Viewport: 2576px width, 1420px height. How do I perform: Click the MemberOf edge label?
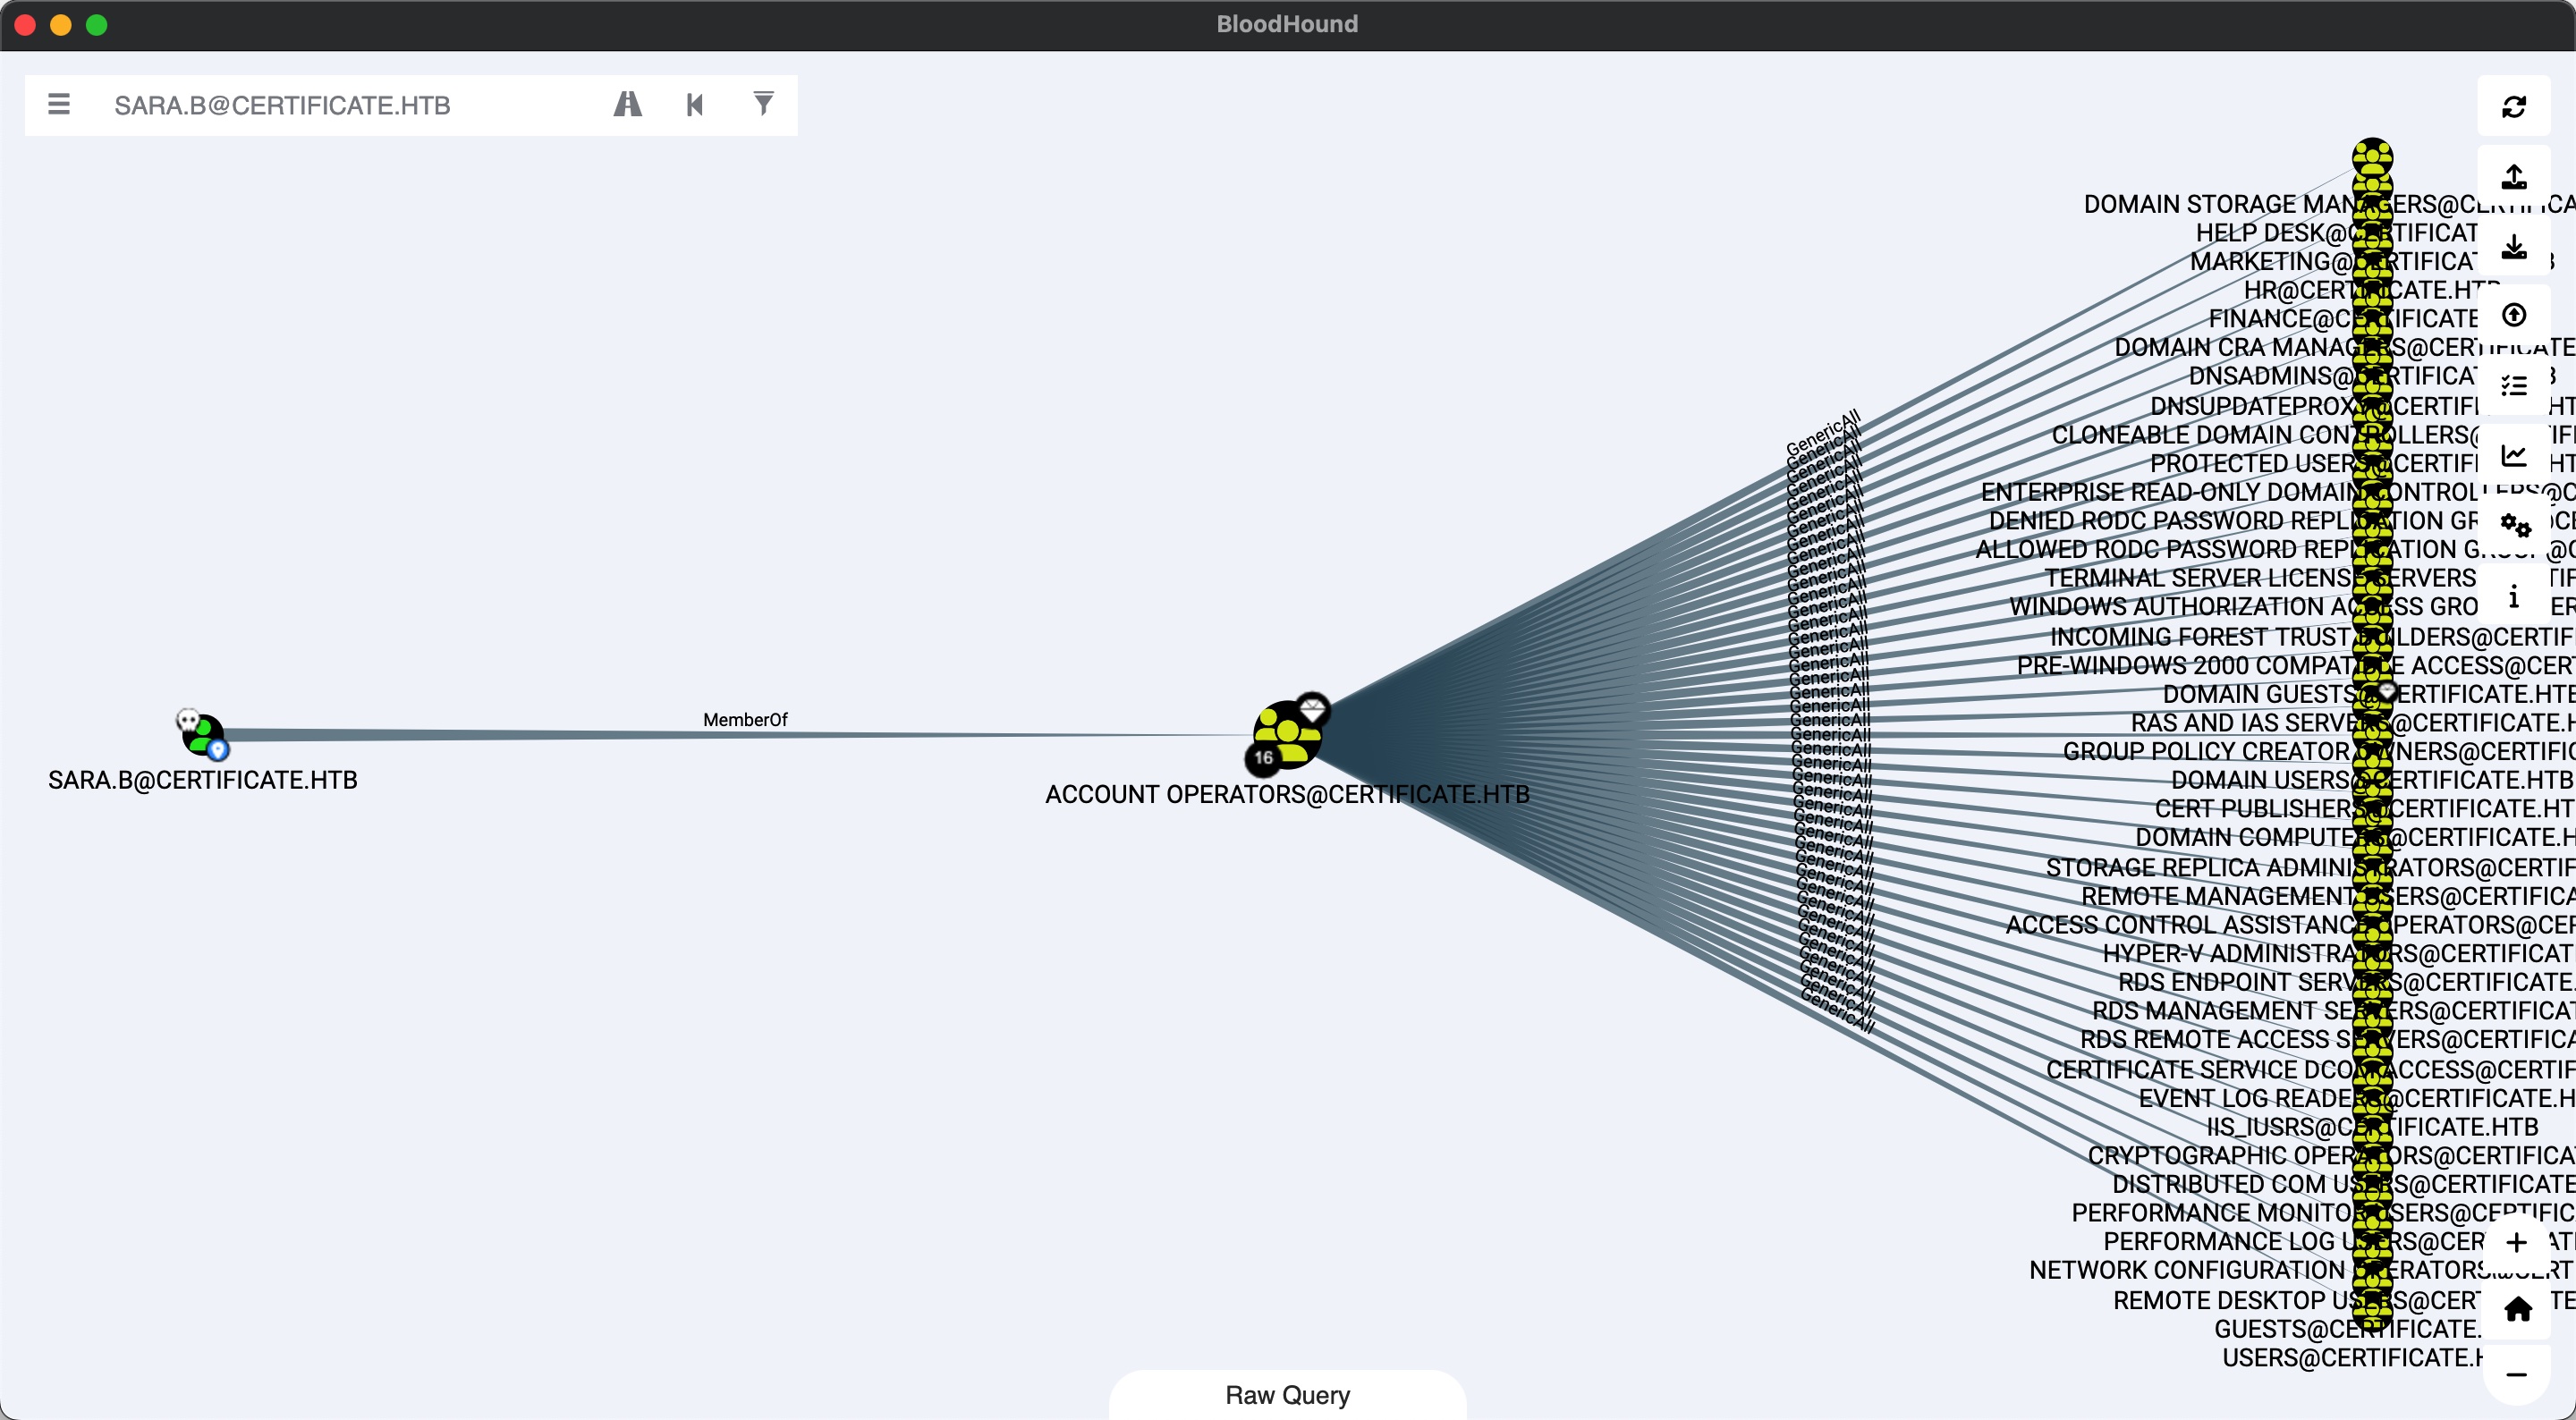(x=745, y=720)
